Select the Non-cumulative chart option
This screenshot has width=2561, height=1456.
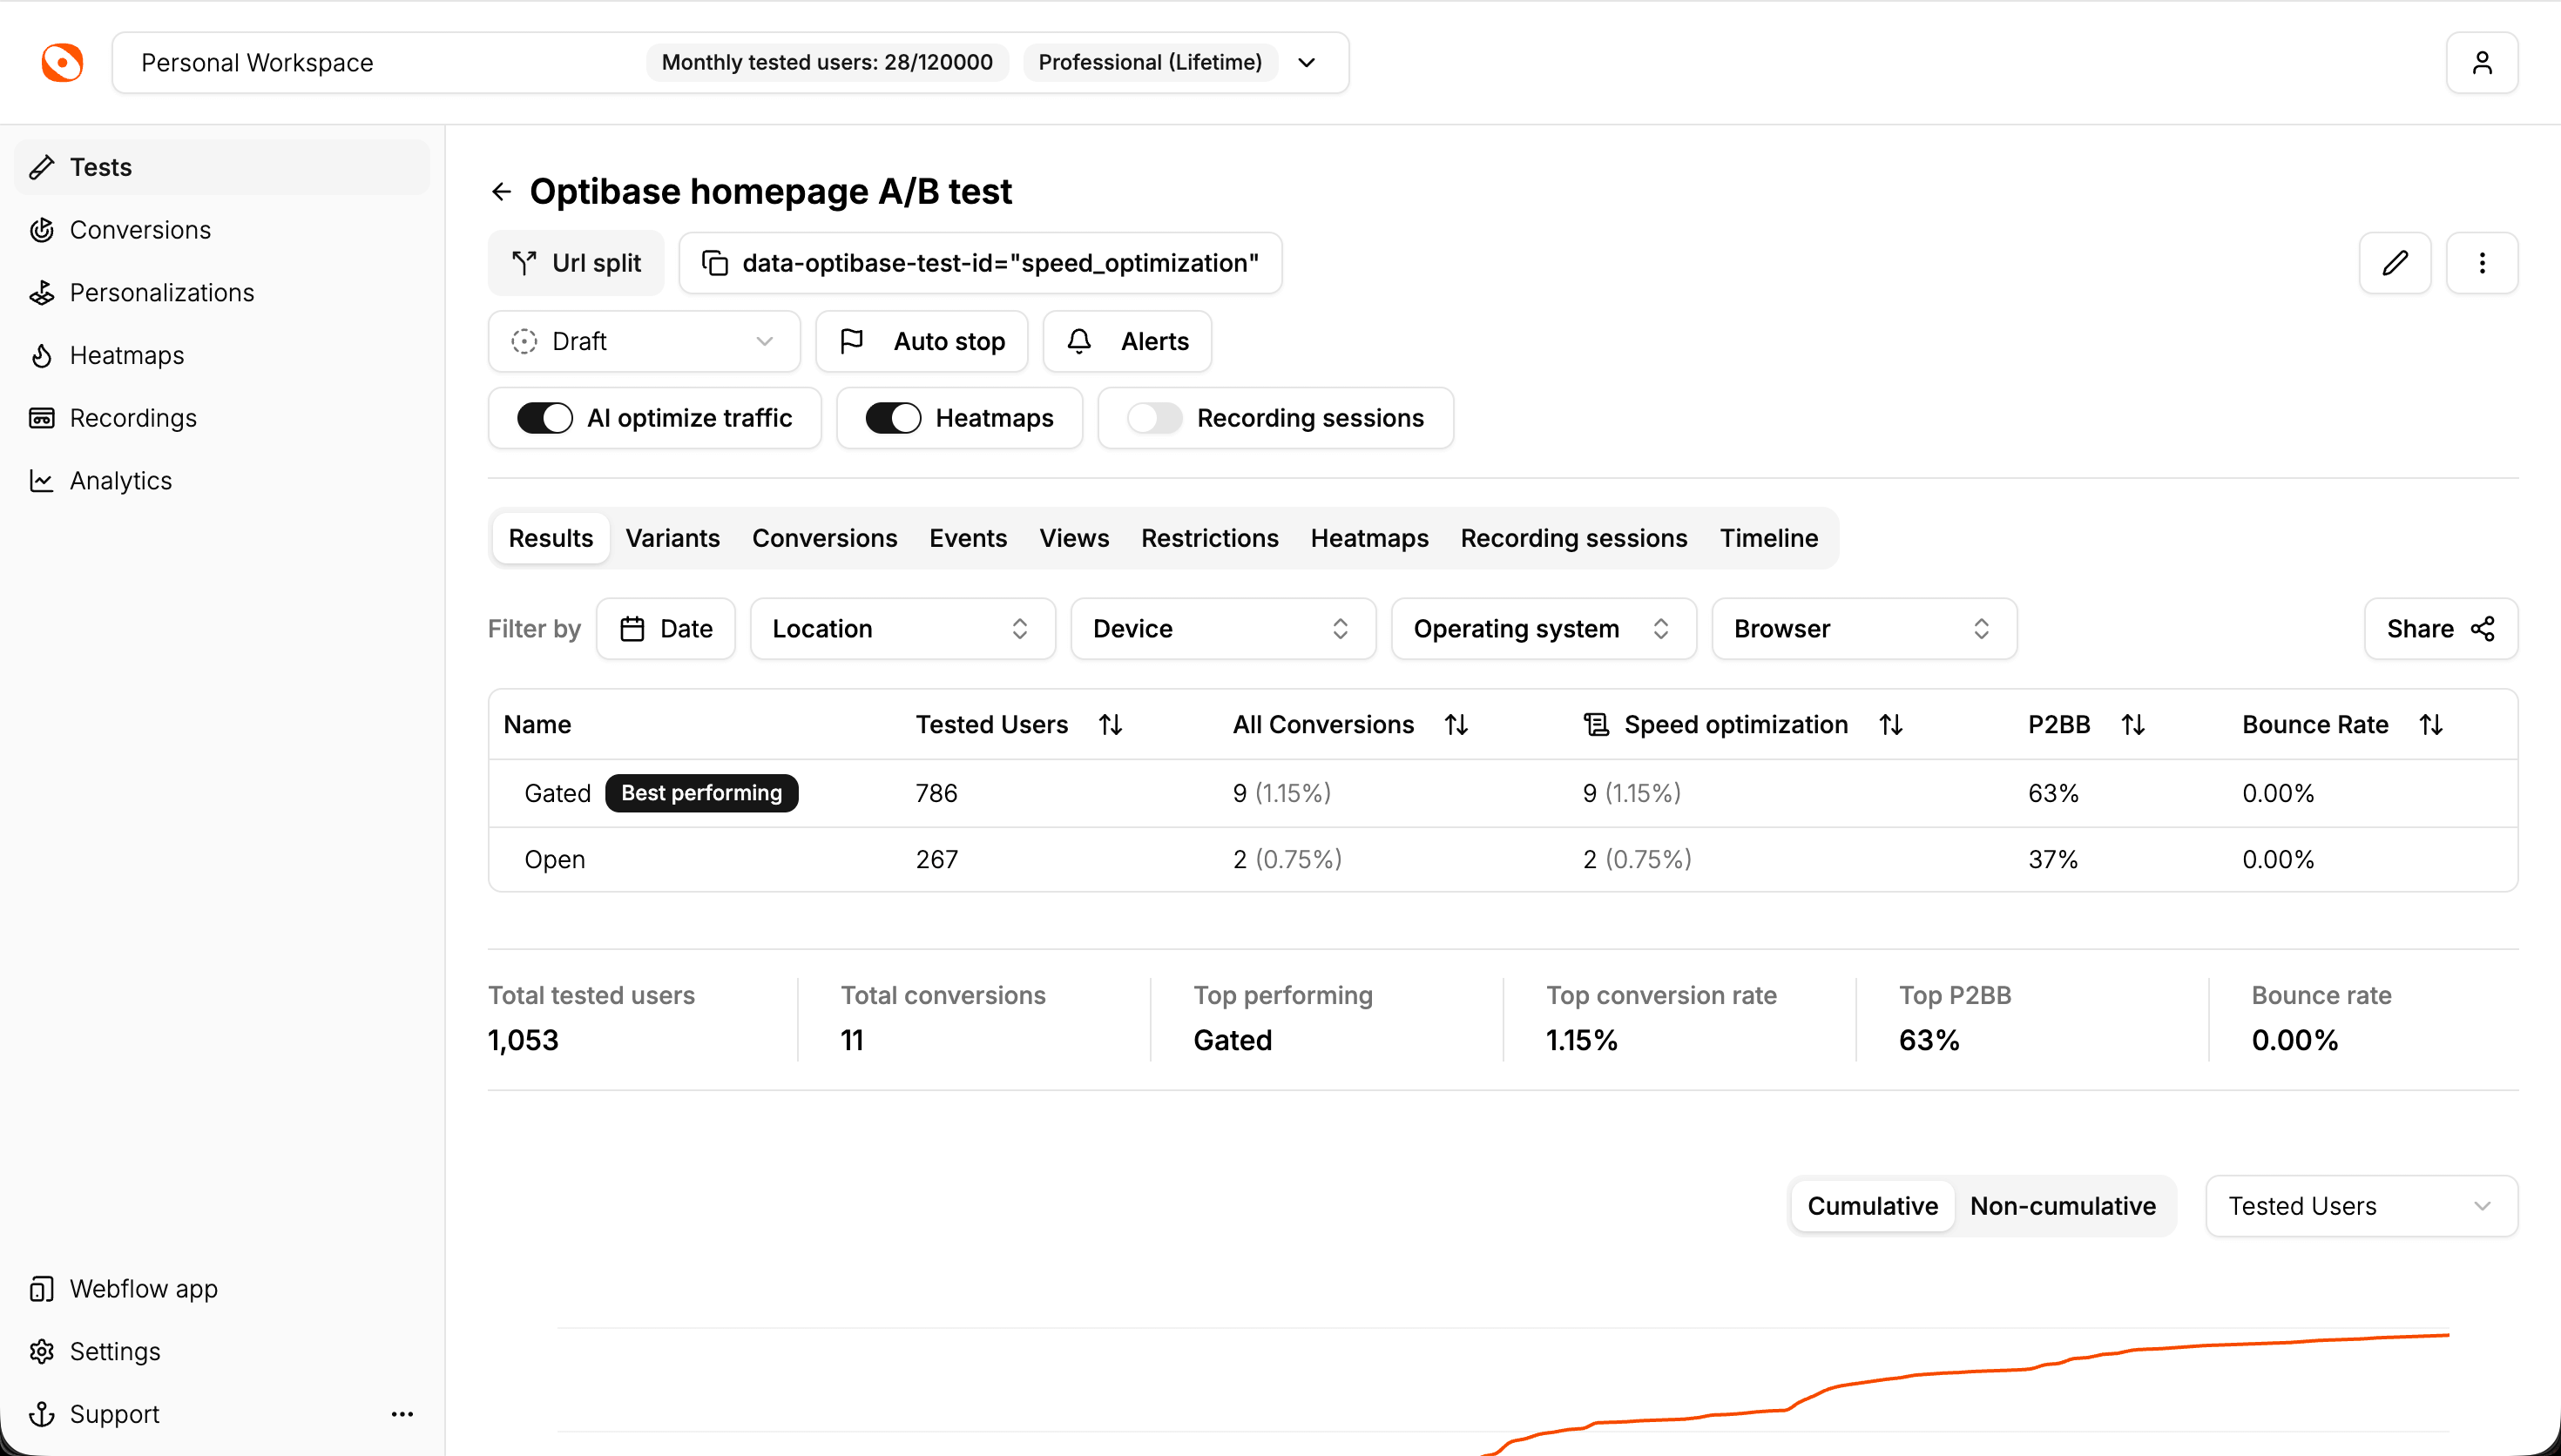pos(2062,1206)
